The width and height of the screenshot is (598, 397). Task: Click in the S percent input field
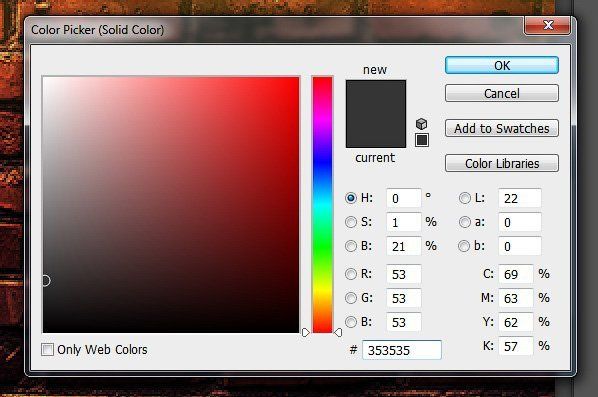[403, 222]
